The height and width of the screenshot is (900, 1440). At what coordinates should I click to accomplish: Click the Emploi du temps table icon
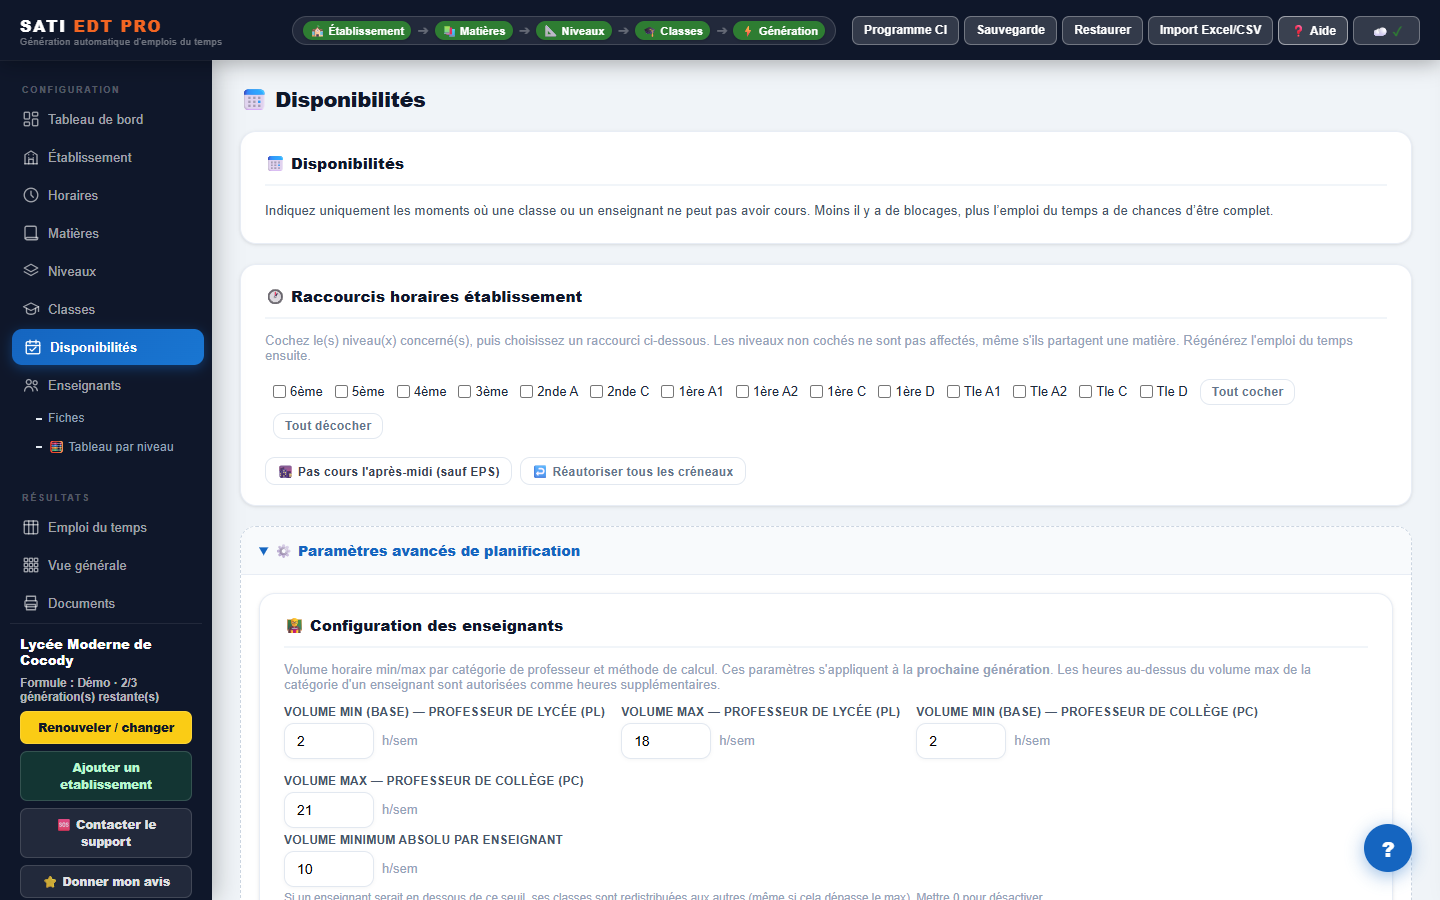click(31, 527)
